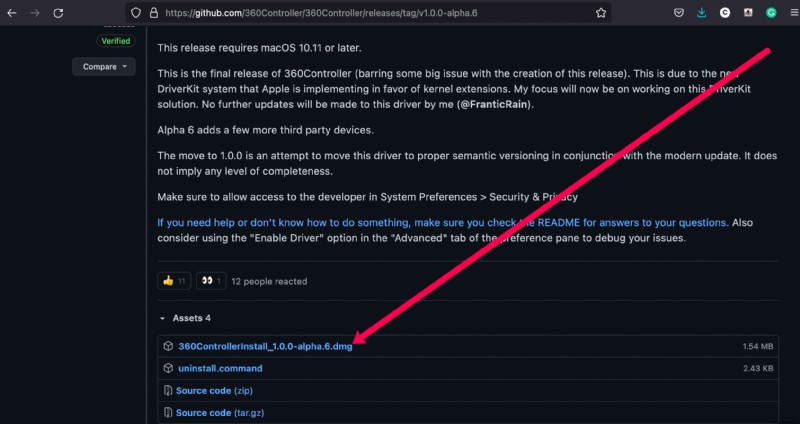Click the archive icon beside Source code (tar.gz)
Viewport: 800px width, 424px height.
coord(168,413)
